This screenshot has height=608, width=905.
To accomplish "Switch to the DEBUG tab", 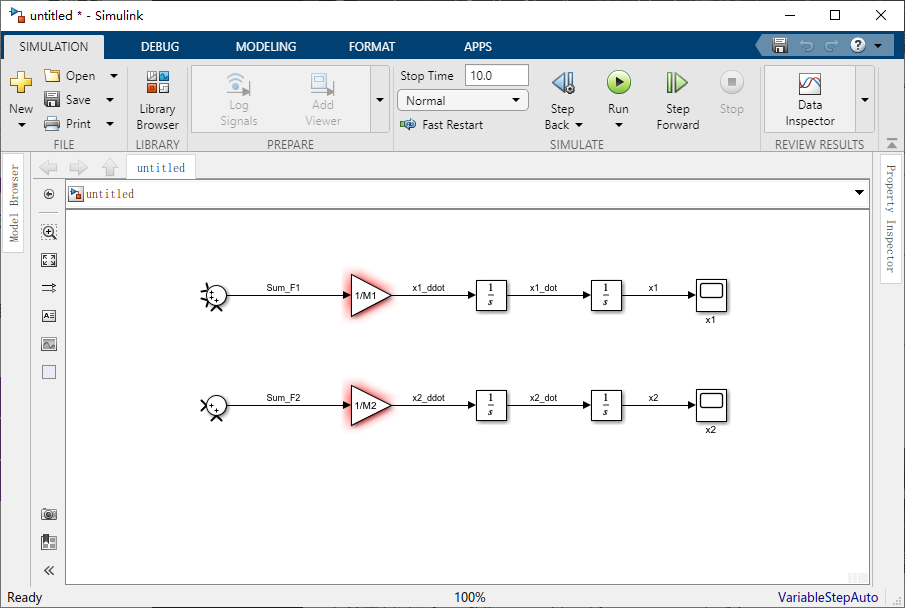I will (x=160, y=47).
